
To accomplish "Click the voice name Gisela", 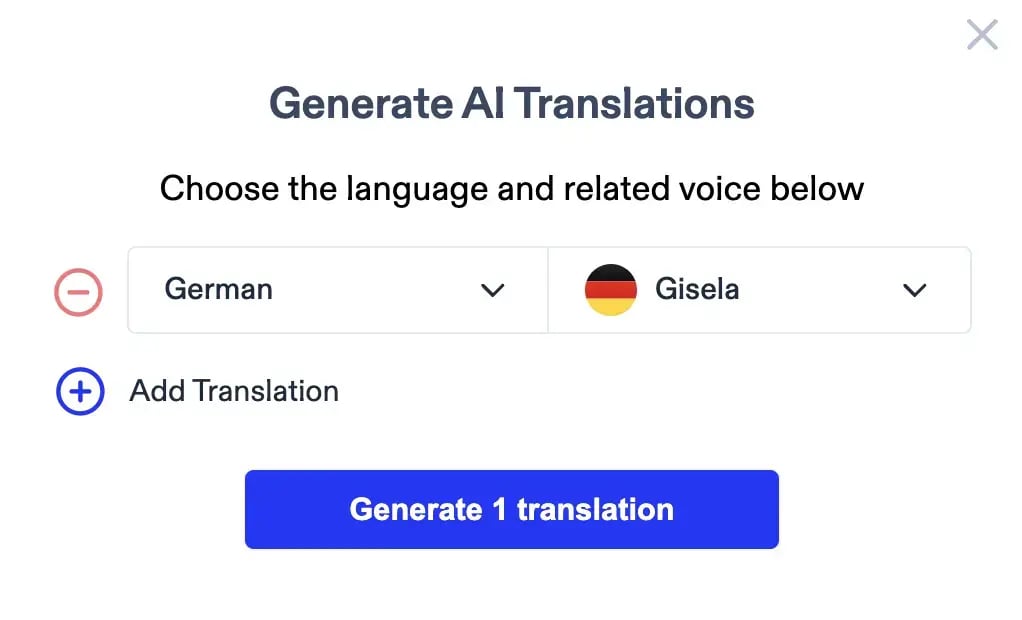I will (x=697, y=290).
